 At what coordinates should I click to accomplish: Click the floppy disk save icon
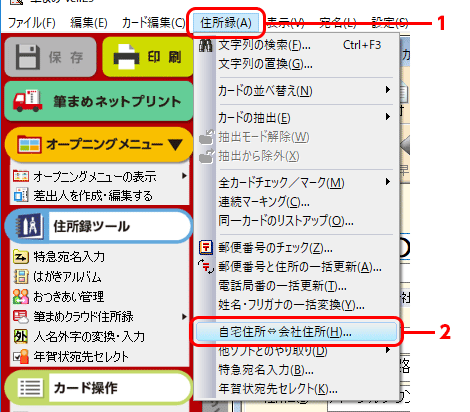tap(28, 57)
